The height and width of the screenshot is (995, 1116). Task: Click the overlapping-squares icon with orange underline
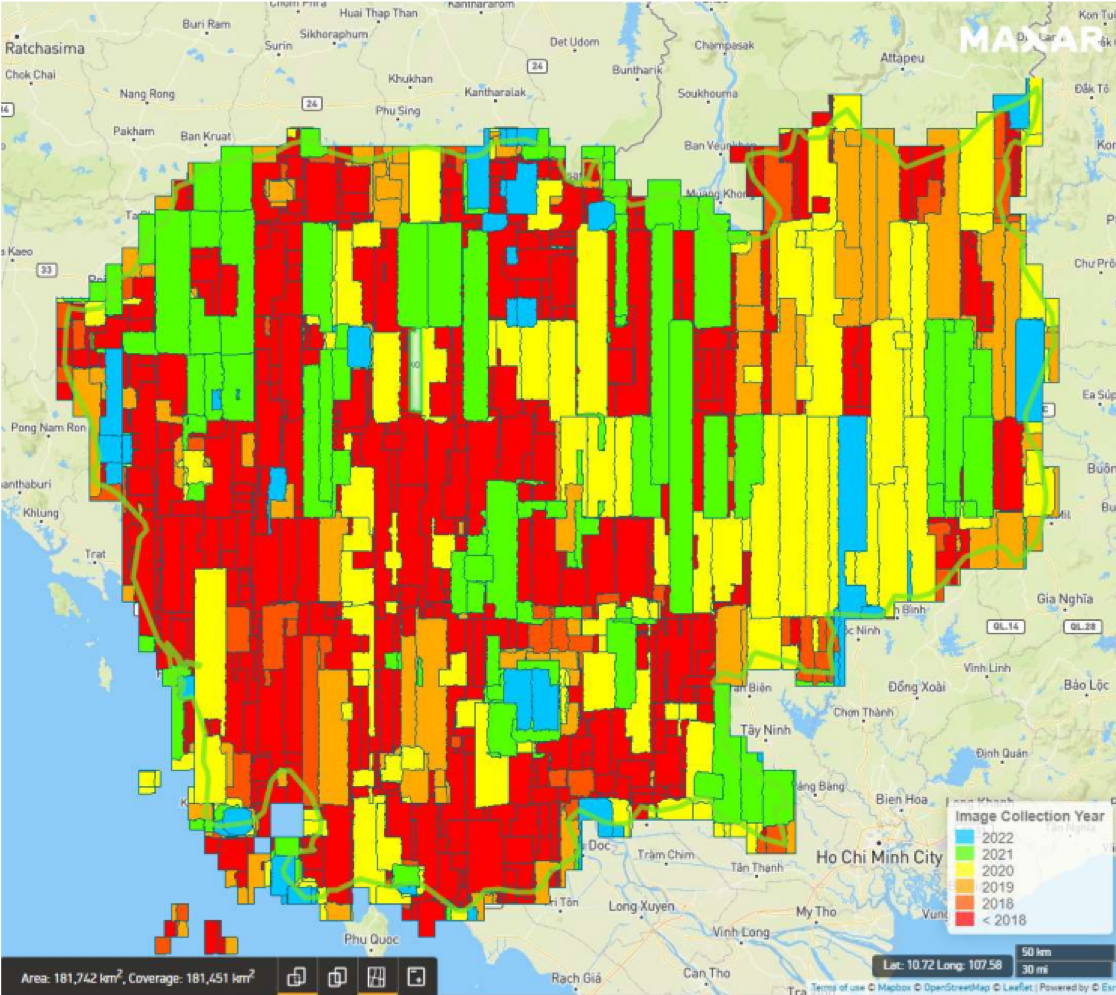[296, 976]
